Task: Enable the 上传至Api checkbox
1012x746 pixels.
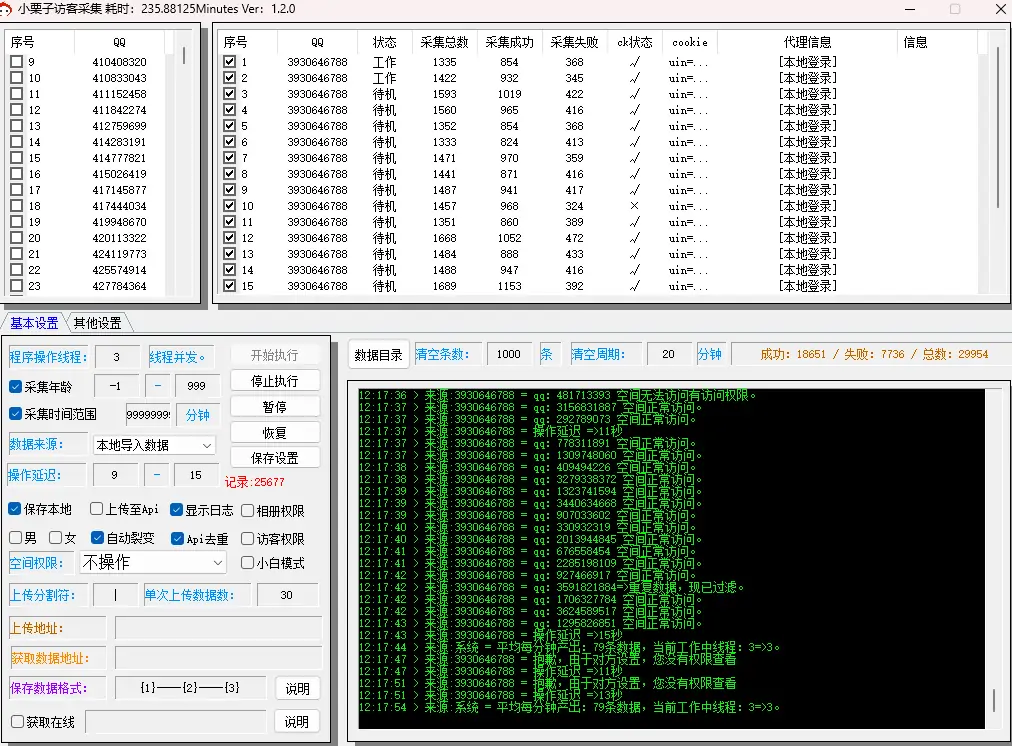Action: coord(96,509)
